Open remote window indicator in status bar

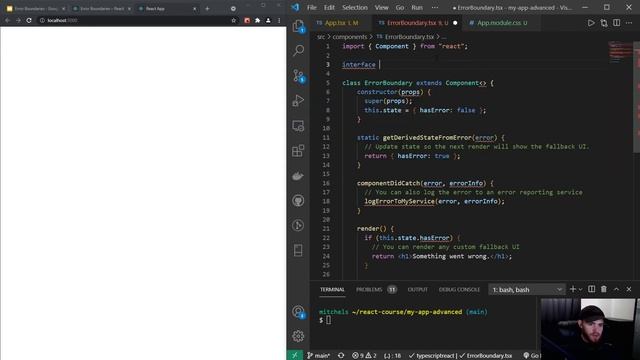pyautogui.click(x=295, y=356)
